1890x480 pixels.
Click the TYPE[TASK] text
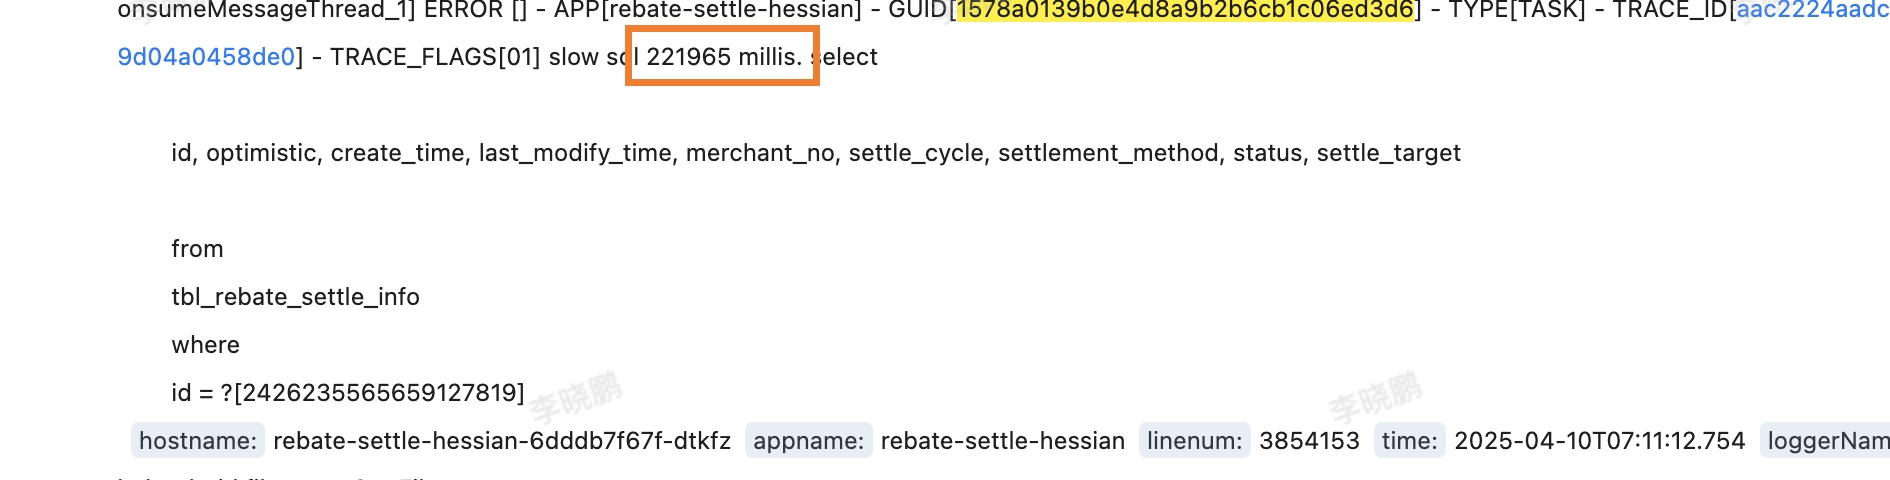(x=1517, y=10)
